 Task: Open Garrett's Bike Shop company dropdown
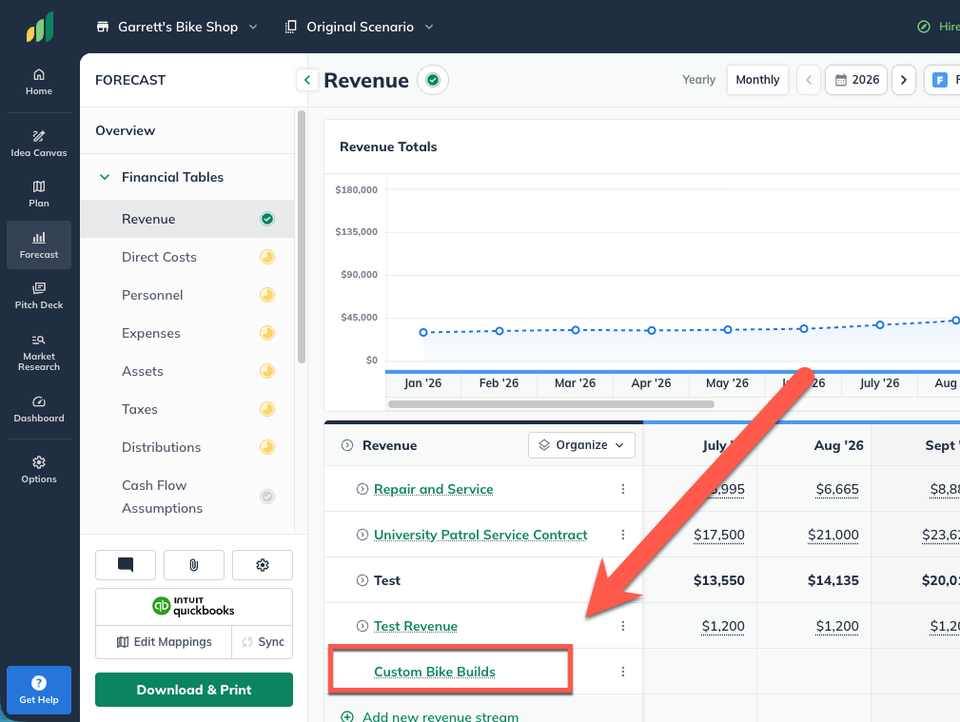click(177, 27)
